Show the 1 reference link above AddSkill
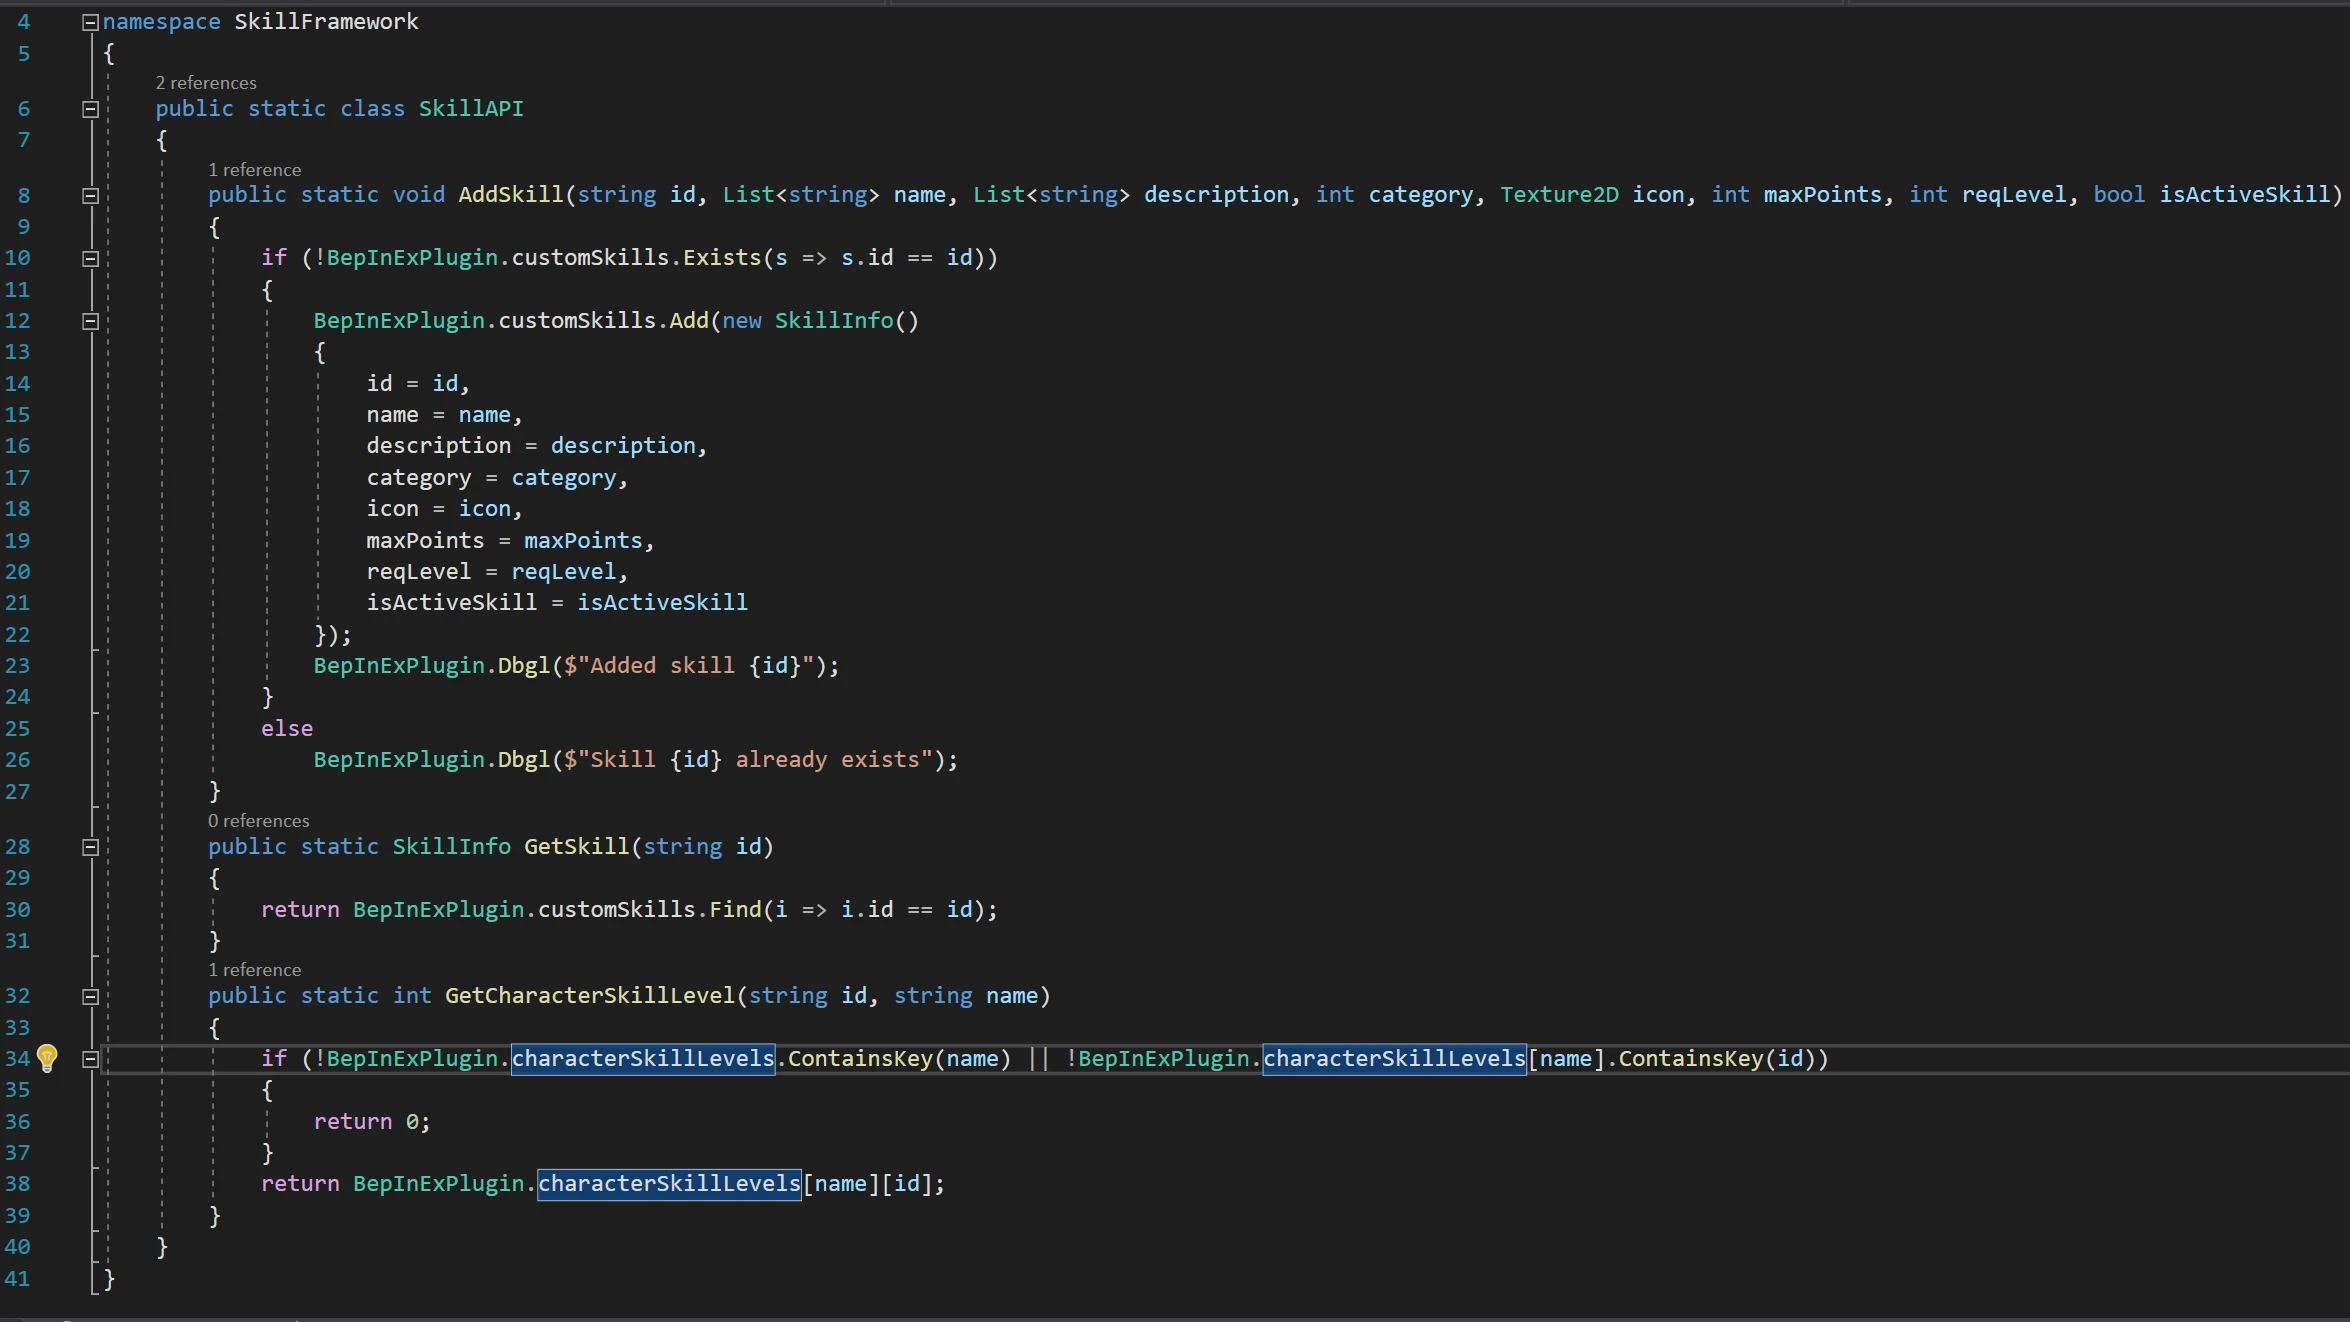This screenshot has height=1322, width=2350. pos(254,170)
